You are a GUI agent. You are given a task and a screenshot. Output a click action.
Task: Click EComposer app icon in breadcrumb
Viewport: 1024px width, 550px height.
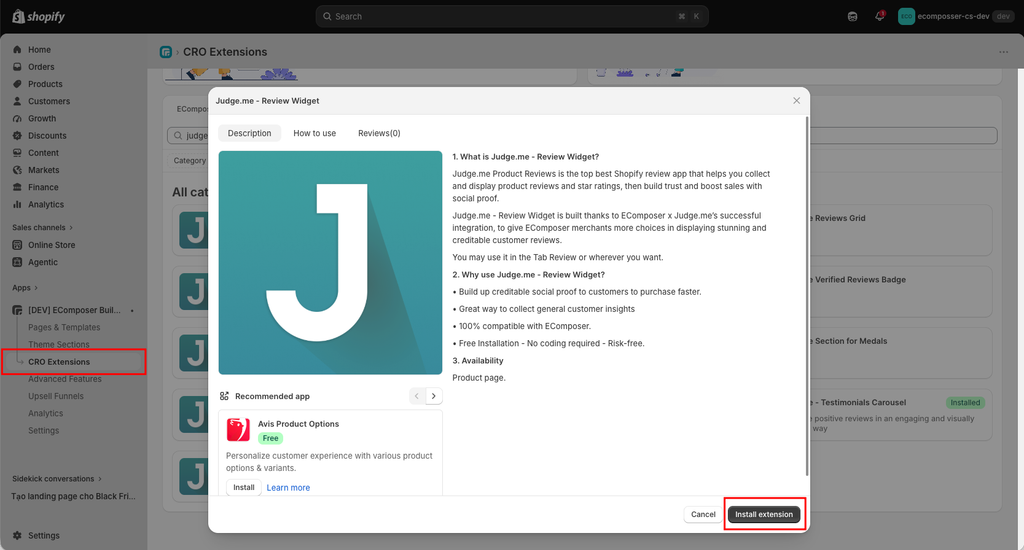(166, 52)
